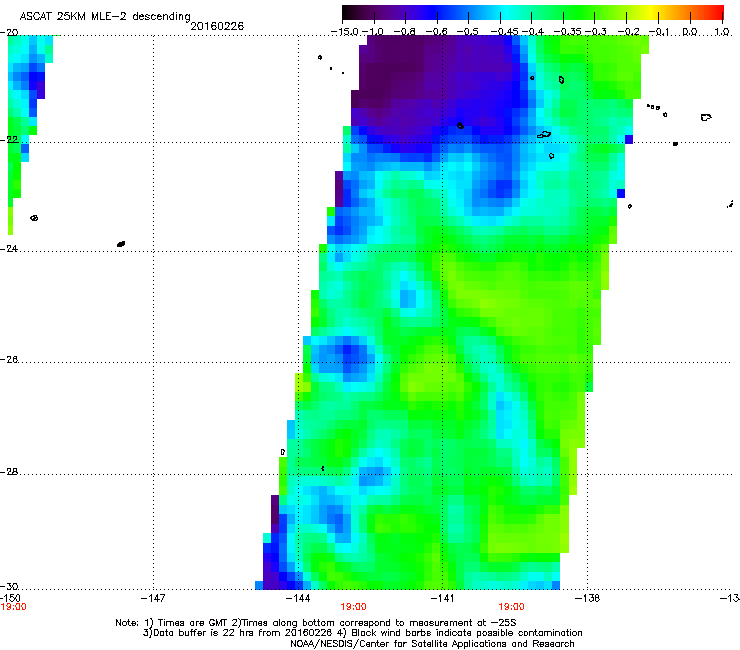Screen dimensions: 740x650
Task: Click the colorbar label -15.0
Action: [345, 32]
